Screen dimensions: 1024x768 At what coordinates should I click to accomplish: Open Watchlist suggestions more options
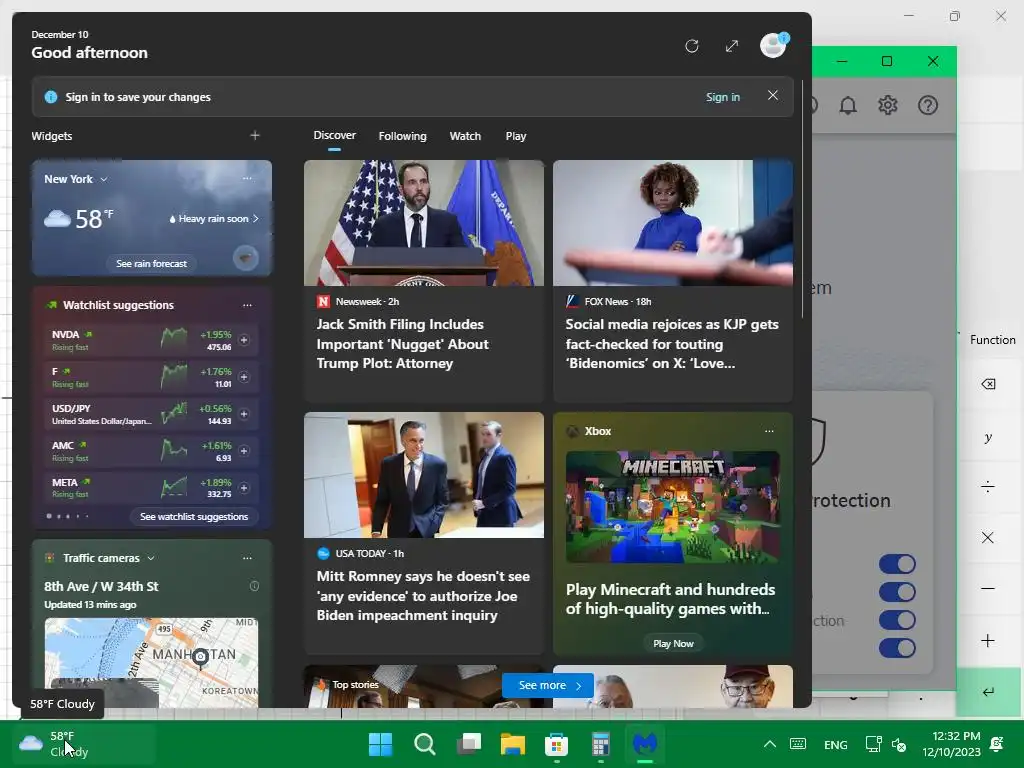[x=247, y=305]
